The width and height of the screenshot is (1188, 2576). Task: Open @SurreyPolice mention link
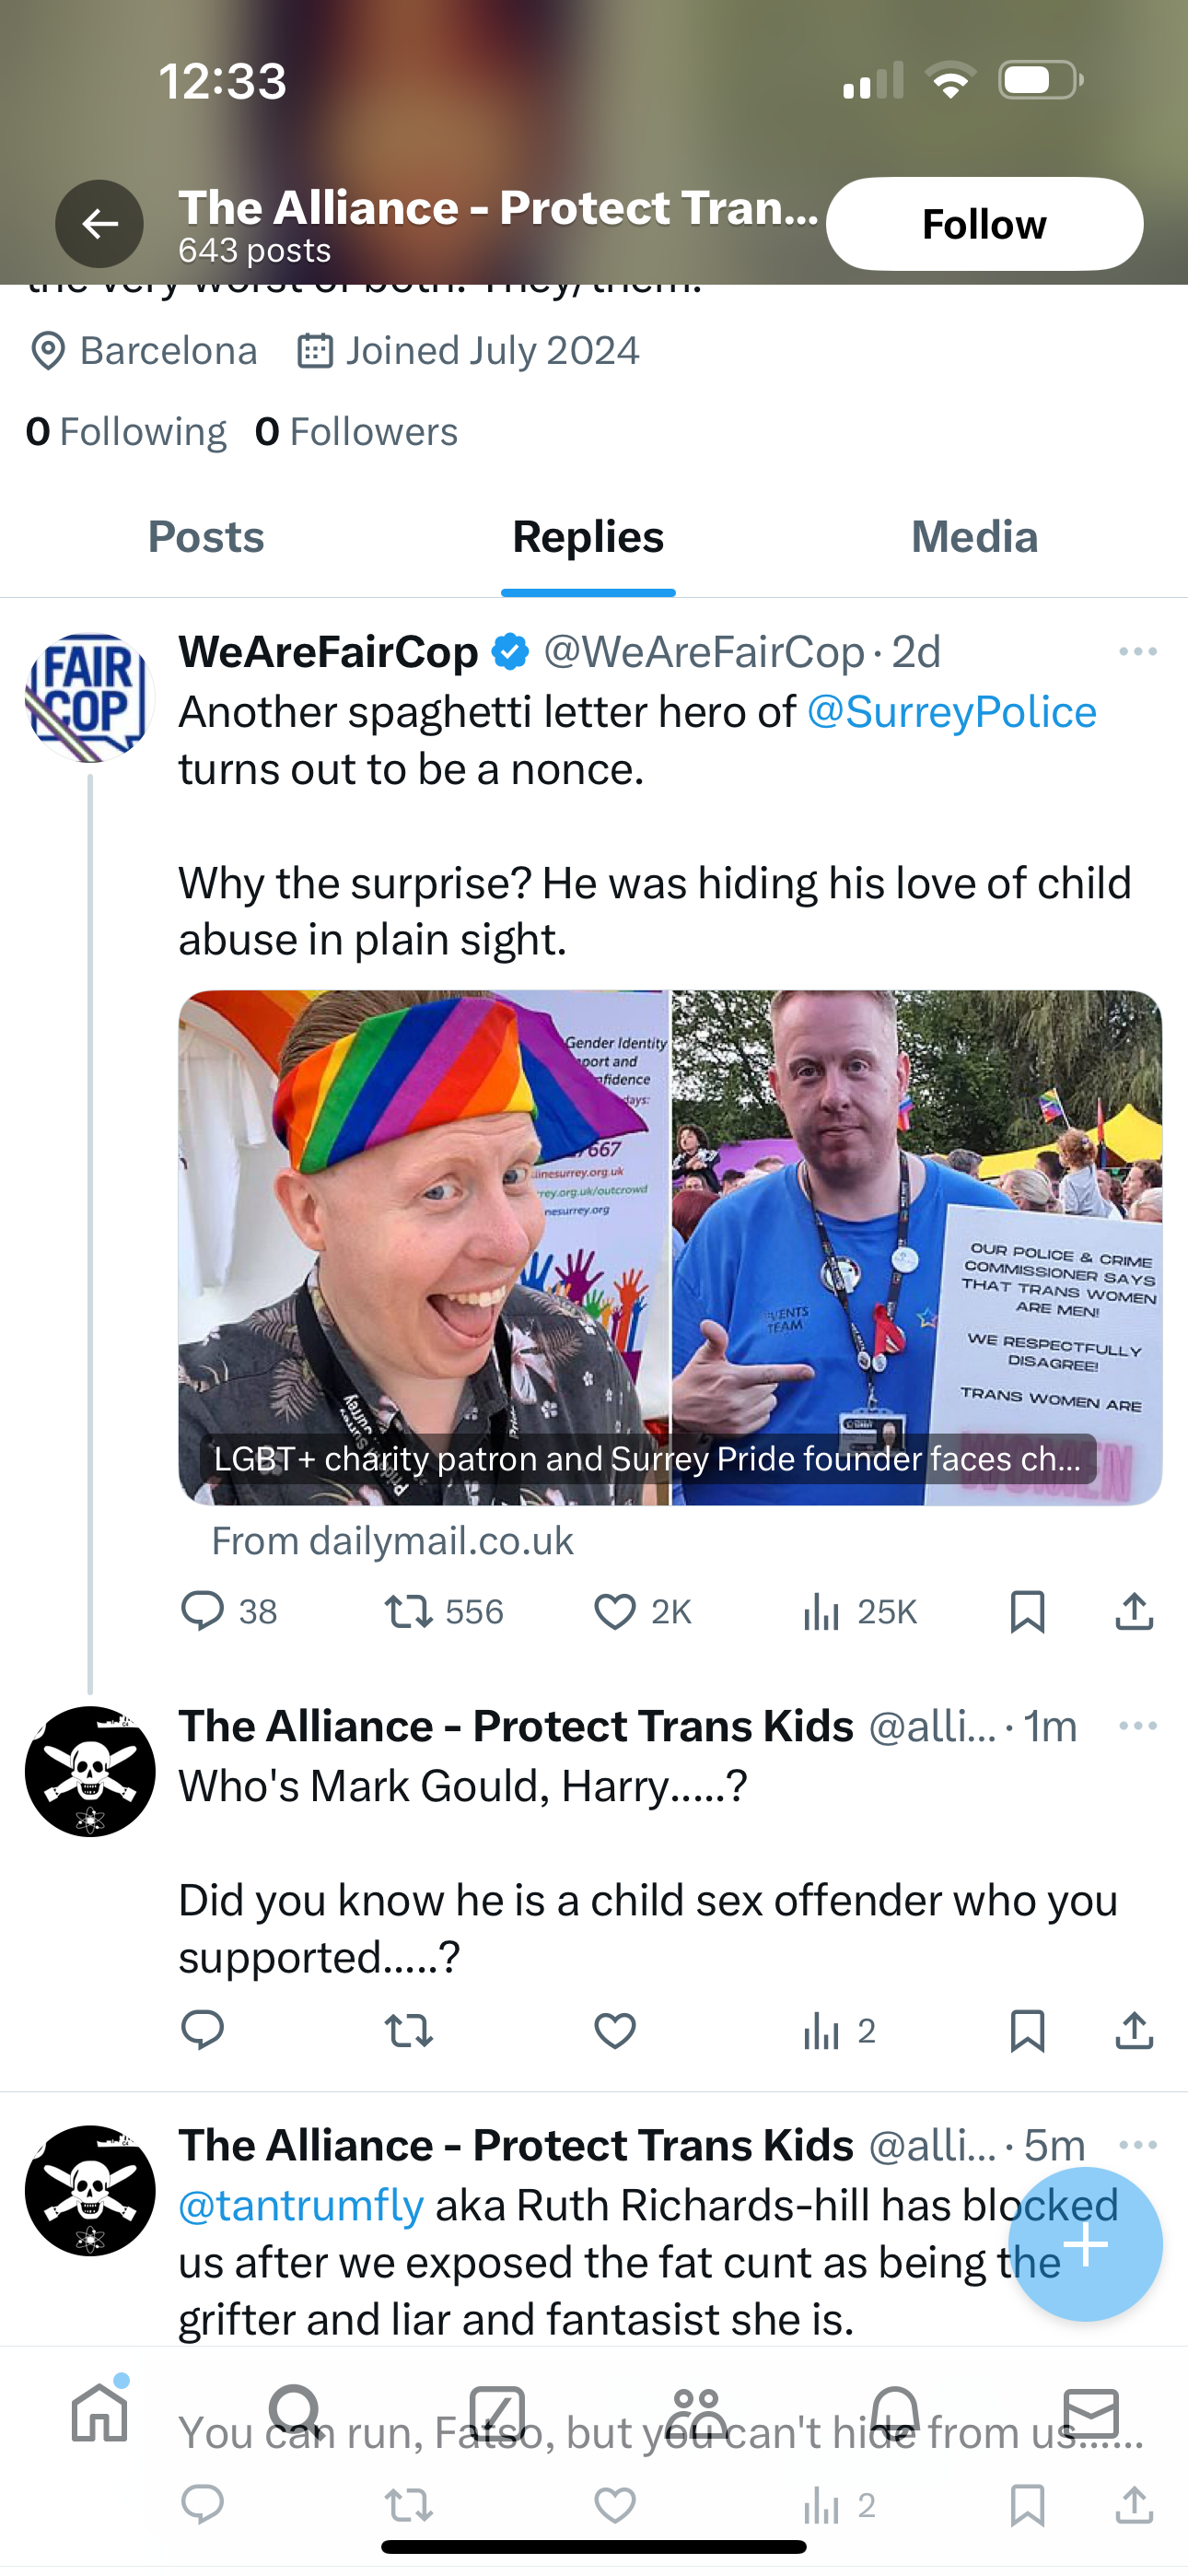pos(951,712)
